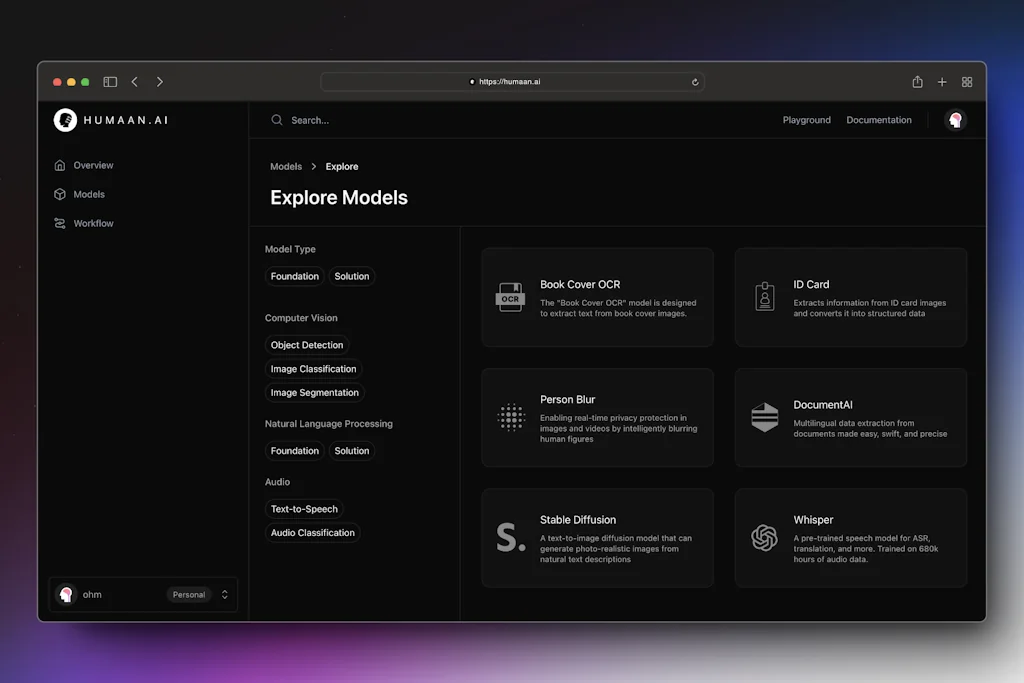Viewport: 1024px width, 683px height.
Task: Click the HUMAAN.AI logo
Action: click(110, 120)
